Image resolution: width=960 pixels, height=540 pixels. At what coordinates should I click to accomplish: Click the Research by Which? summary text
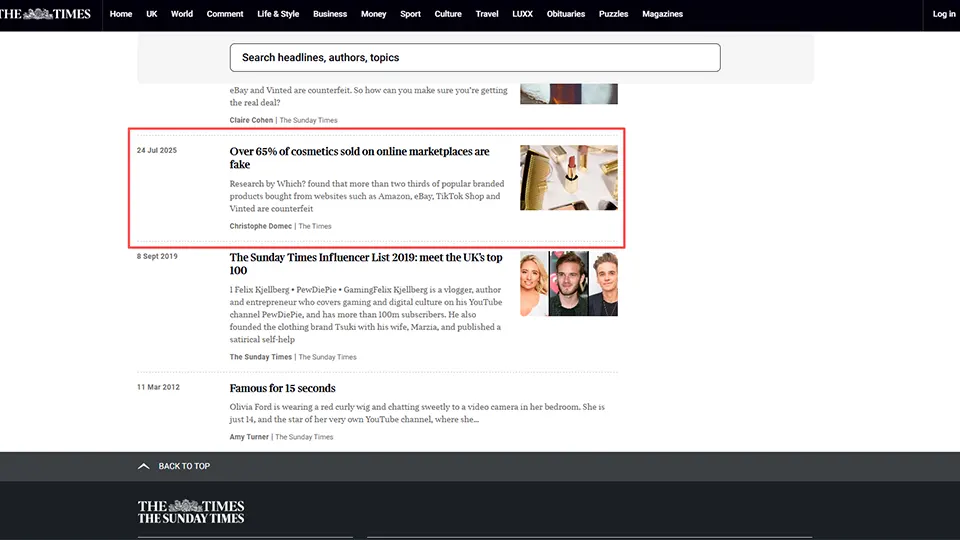367,196
